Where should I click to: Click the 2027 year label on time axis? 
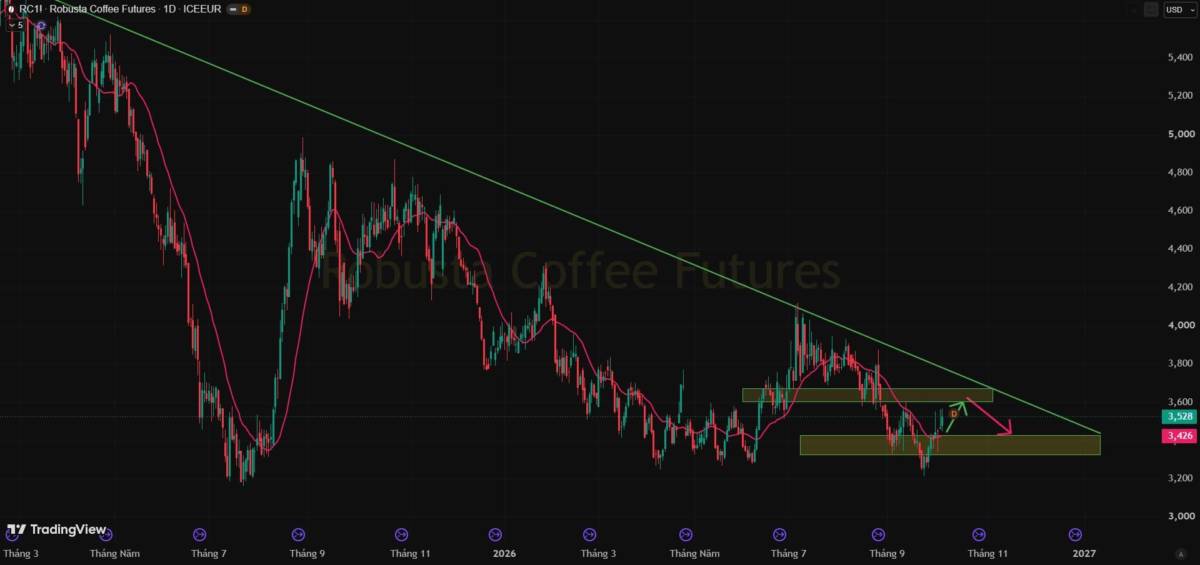tap(1084, 553)
